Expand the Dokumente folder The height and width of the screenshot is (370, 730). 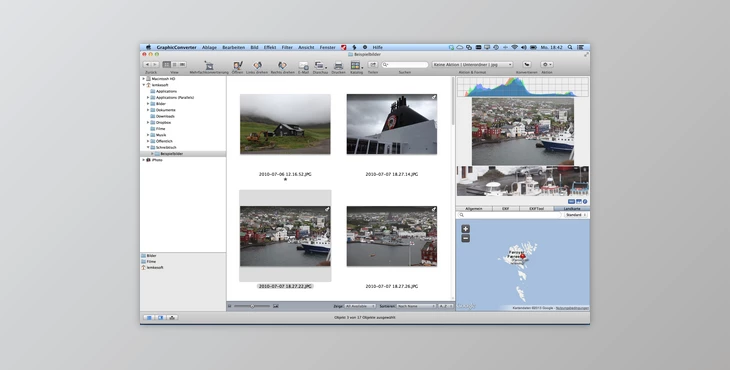(148, 110)
